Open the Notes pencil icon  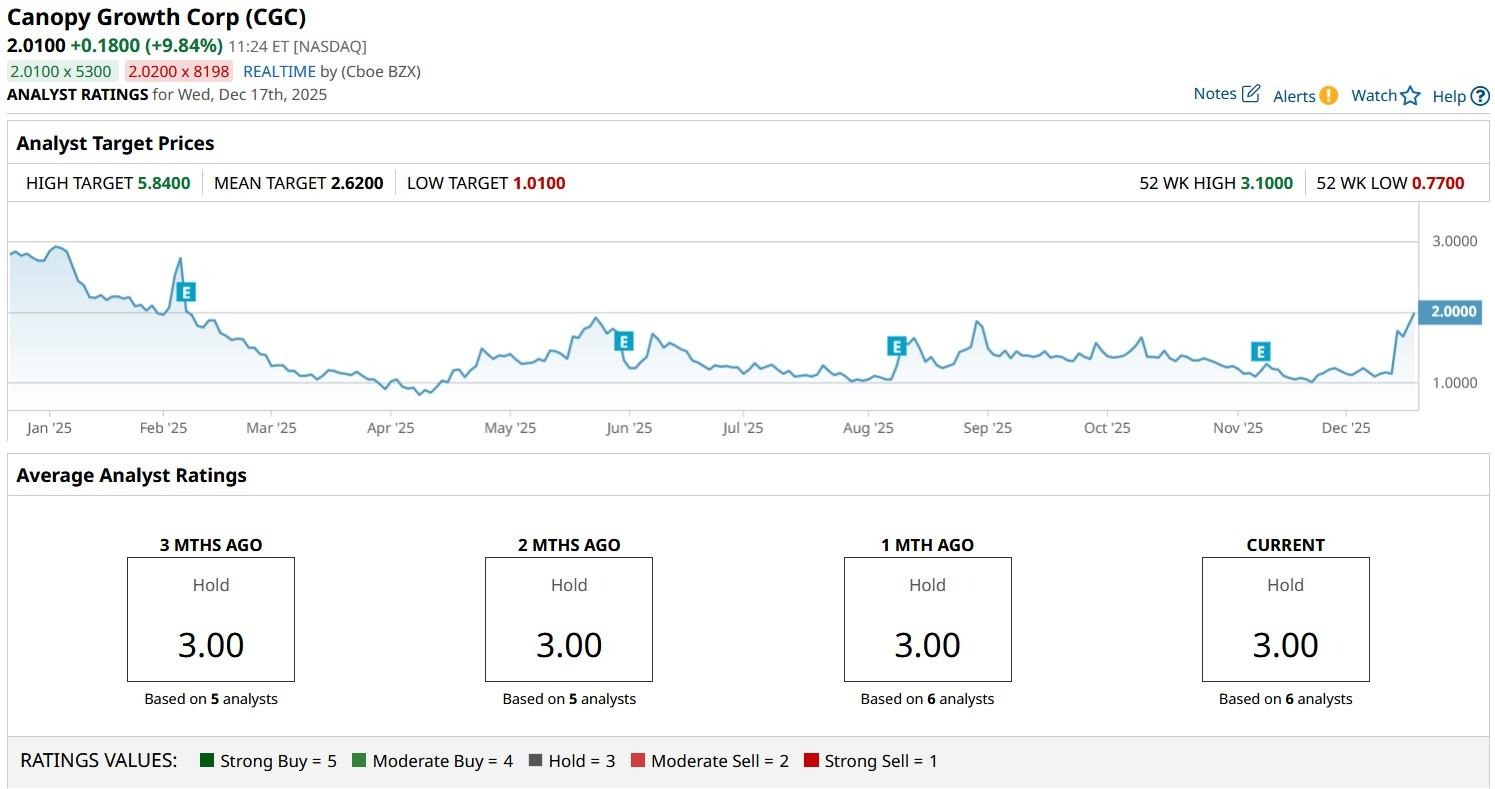click(1251, 94)
